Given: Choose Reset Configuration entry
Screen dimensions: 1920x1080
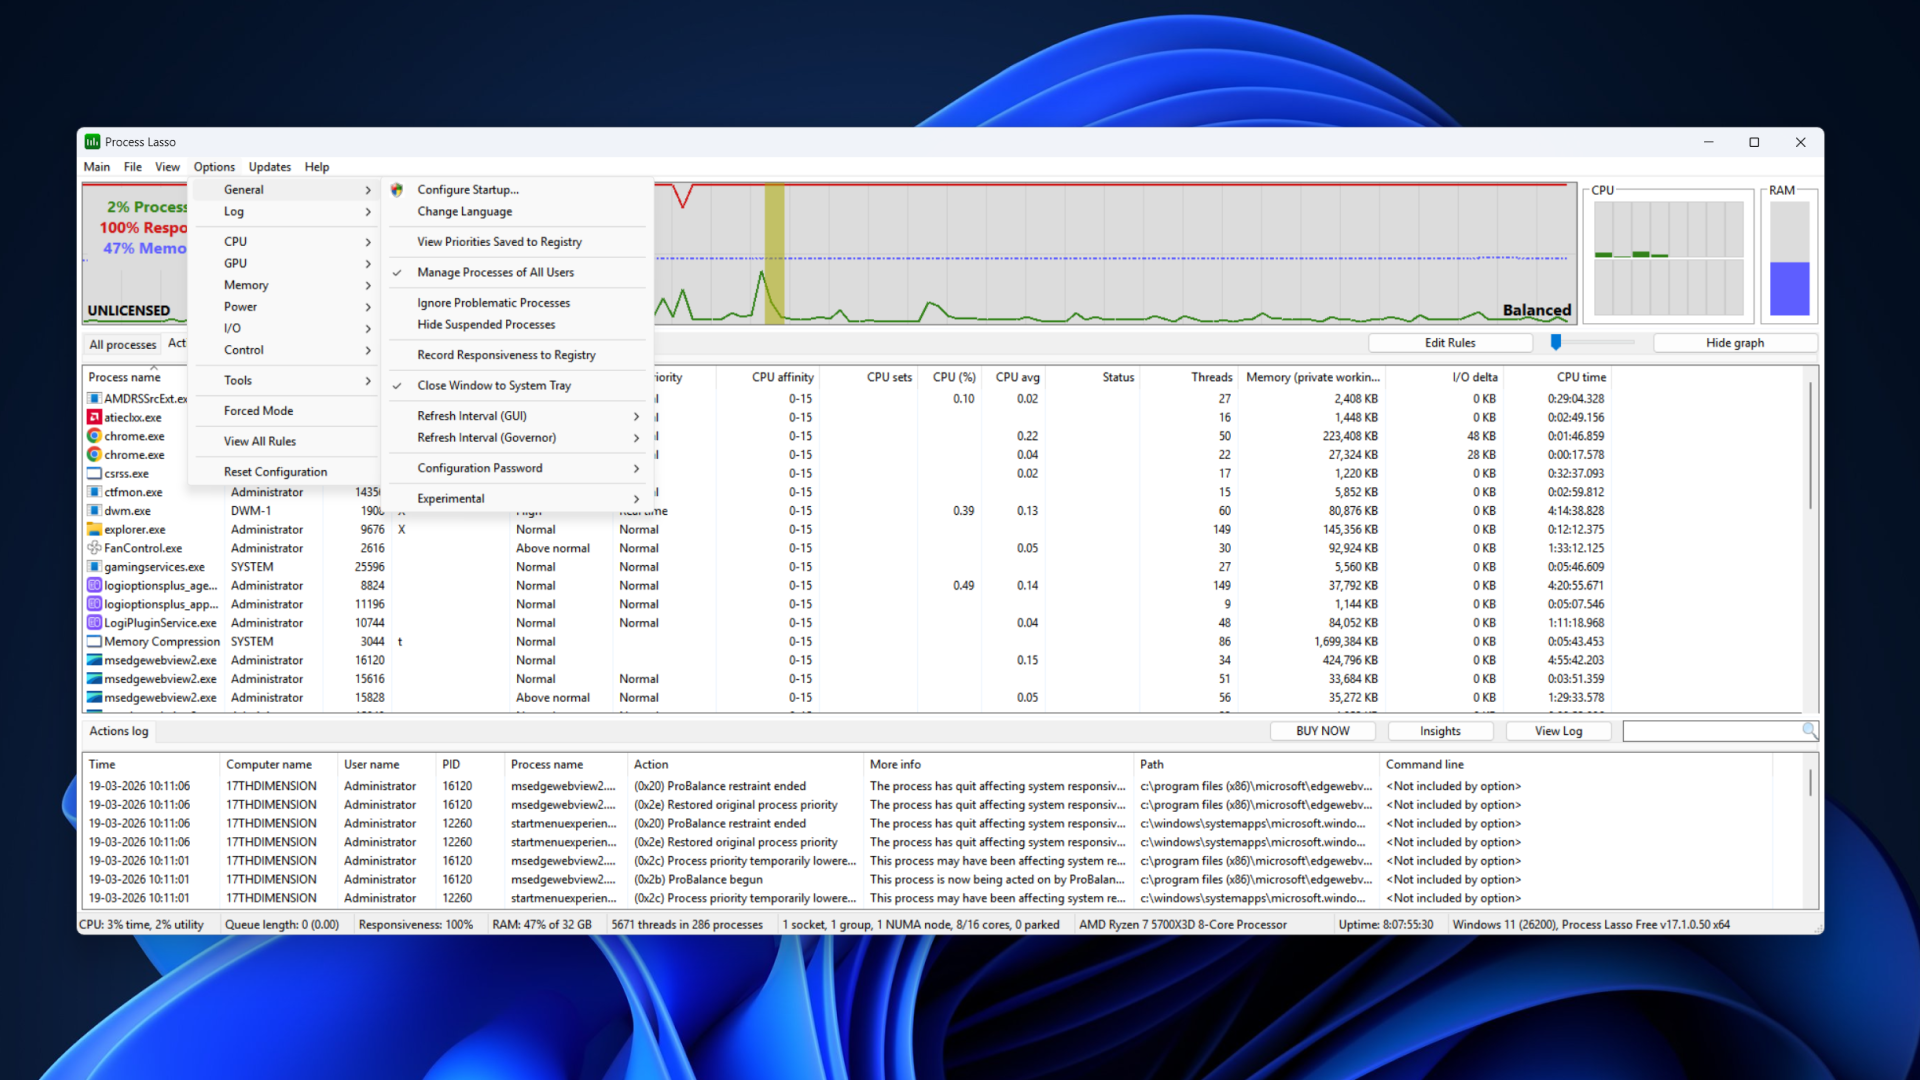Looking at the screenshot, I should [x=285, y=472].
